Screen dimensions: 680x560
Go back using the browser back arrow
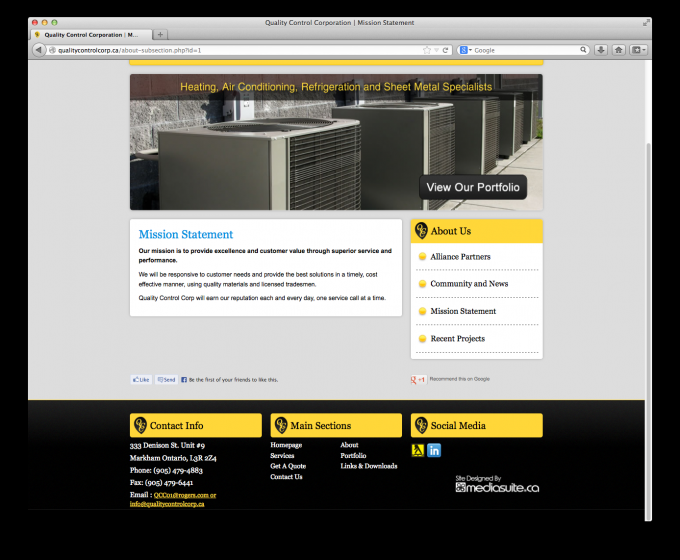39,49
